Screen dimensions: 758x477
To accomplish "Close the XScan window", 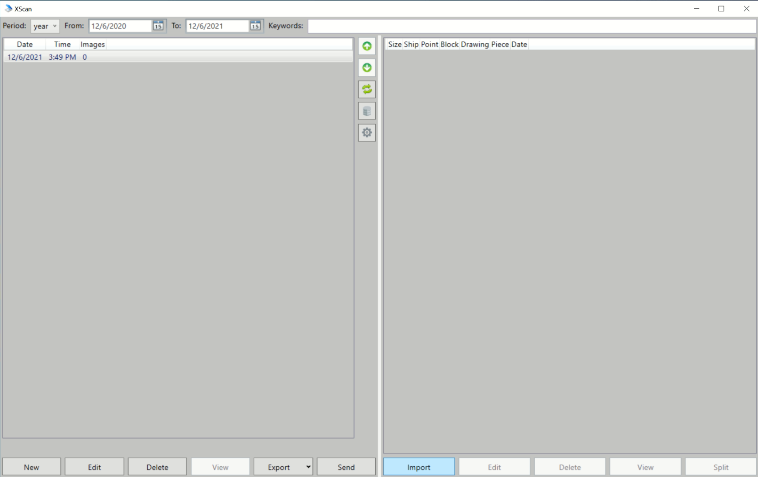I will [746, 8].
